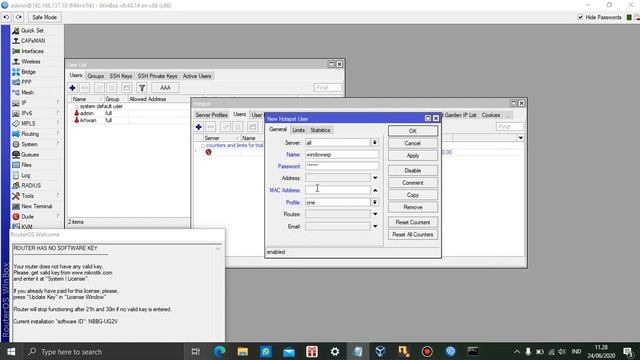Expand Routing submenu
The height and width of the screenshot is (360, 640).
point(30,134)
